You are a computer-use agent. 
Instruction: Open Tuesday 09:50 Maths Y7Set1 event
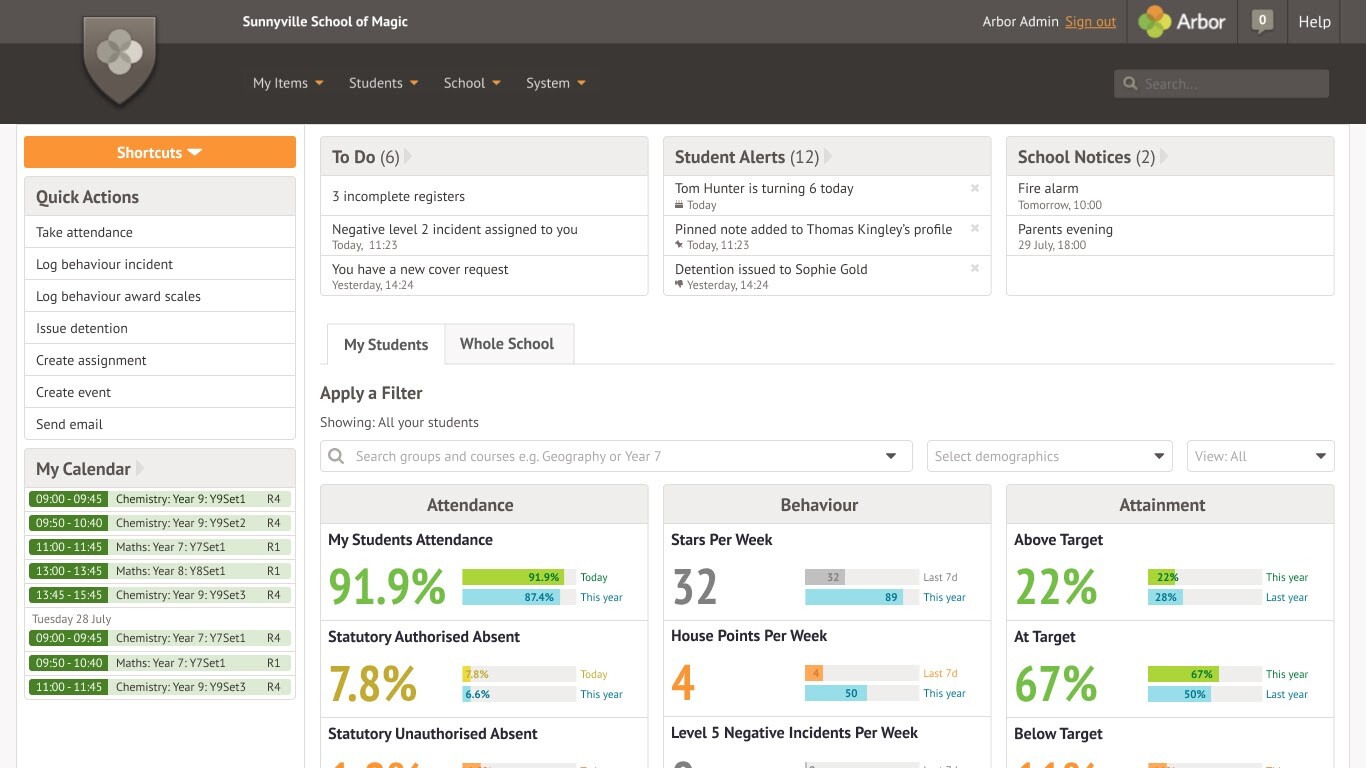pyautogui.click(x=160, y=663)
